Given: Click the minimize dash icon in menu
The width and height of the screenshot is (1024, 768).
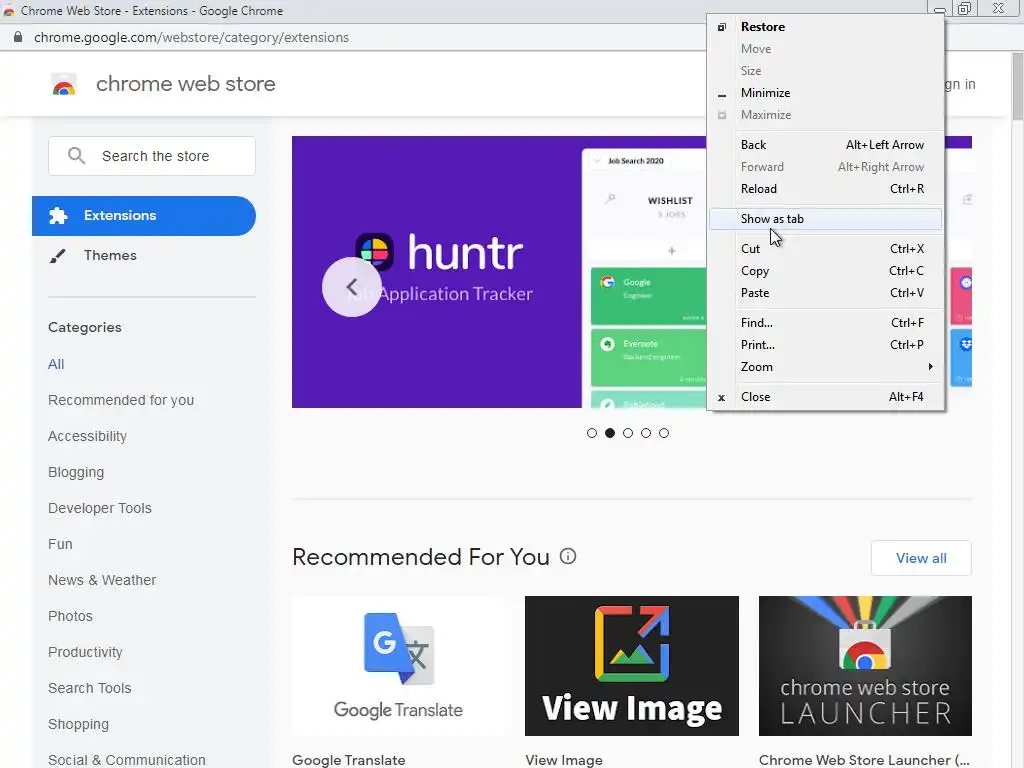Looking at the screenshot, I should (x=722, y=95).
